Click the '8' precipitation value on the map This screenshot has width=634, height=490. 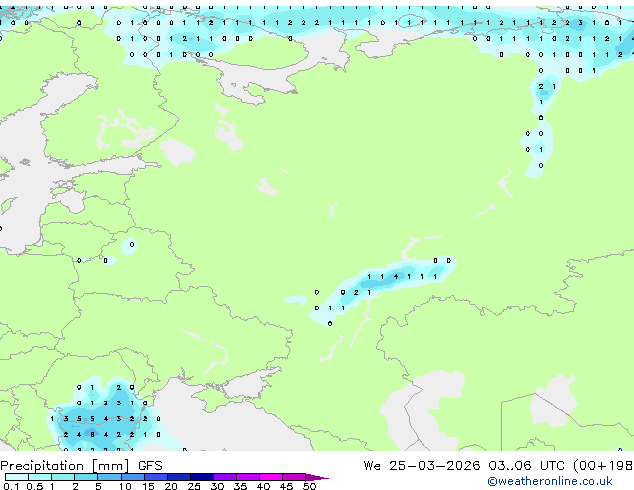pyautogui.click(x=92, y=435)
